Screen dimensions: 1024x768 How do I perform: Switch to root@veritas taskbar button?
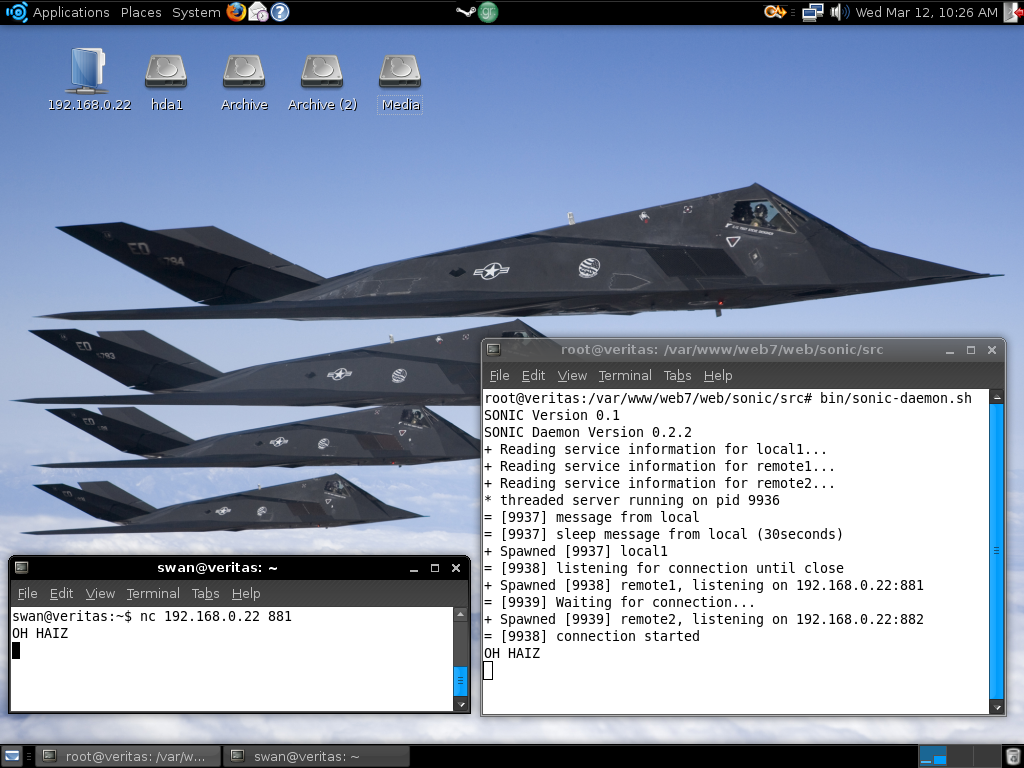click(x=127, y=756)
